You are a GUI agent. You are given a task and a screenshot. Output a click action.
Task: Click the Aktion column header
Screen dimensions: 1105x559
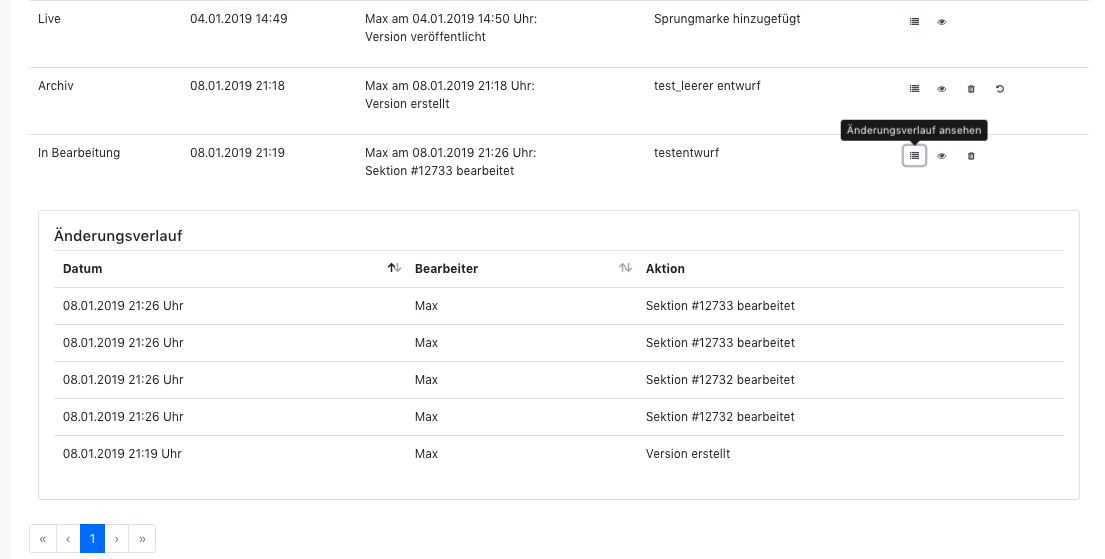pos(665,269)
